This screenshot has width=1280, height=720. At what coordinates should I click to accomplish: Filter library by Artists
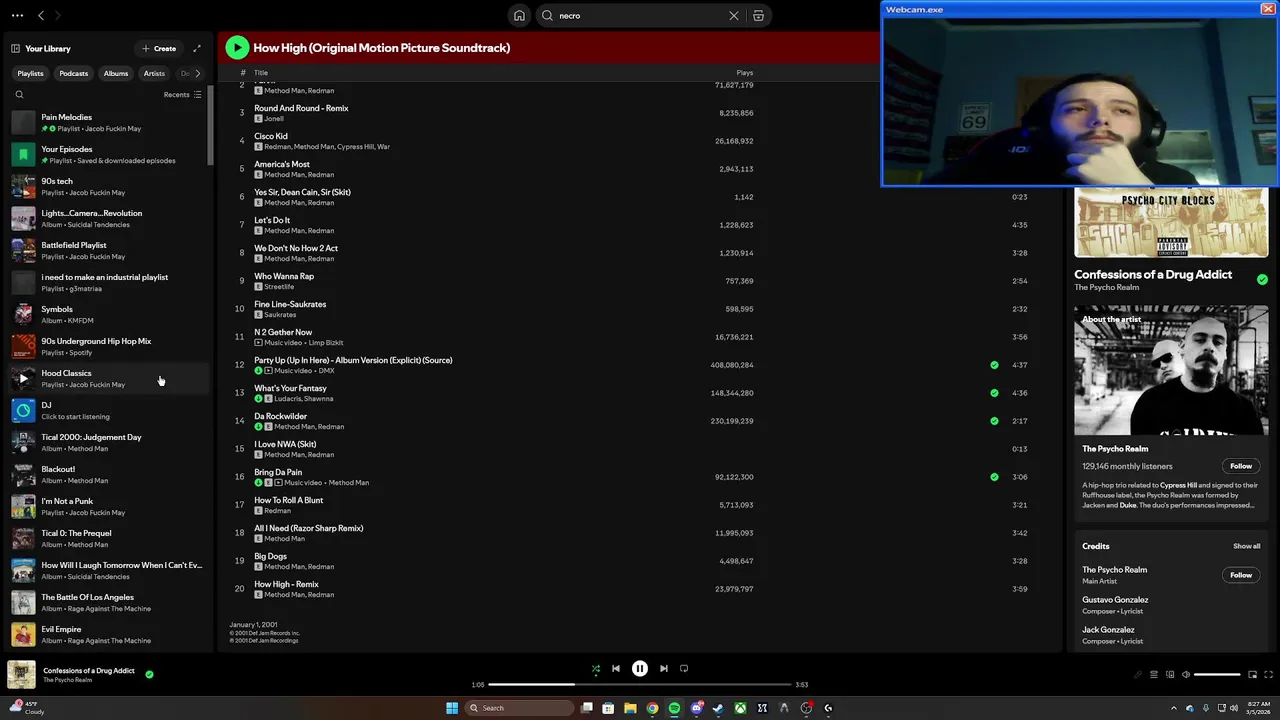point(154,73)
